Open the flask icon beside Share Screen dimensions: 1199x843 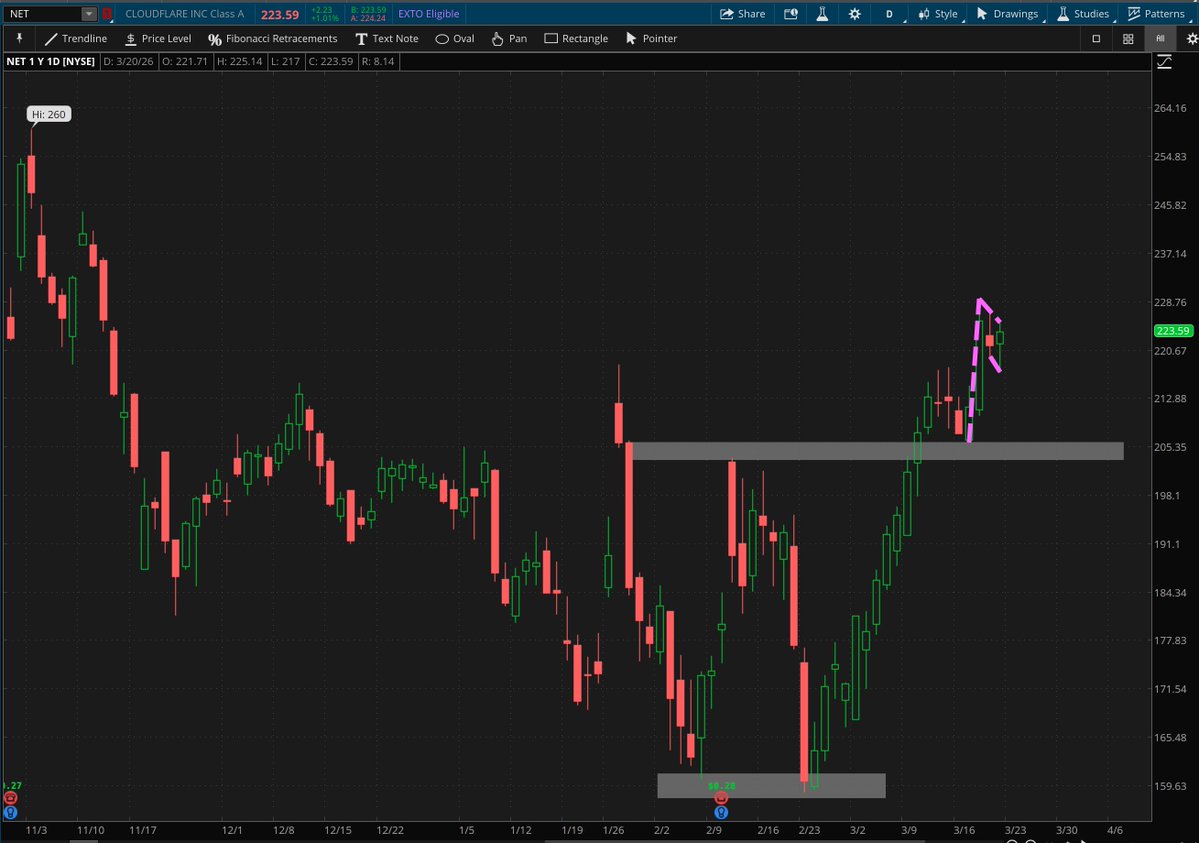[822, 14]
